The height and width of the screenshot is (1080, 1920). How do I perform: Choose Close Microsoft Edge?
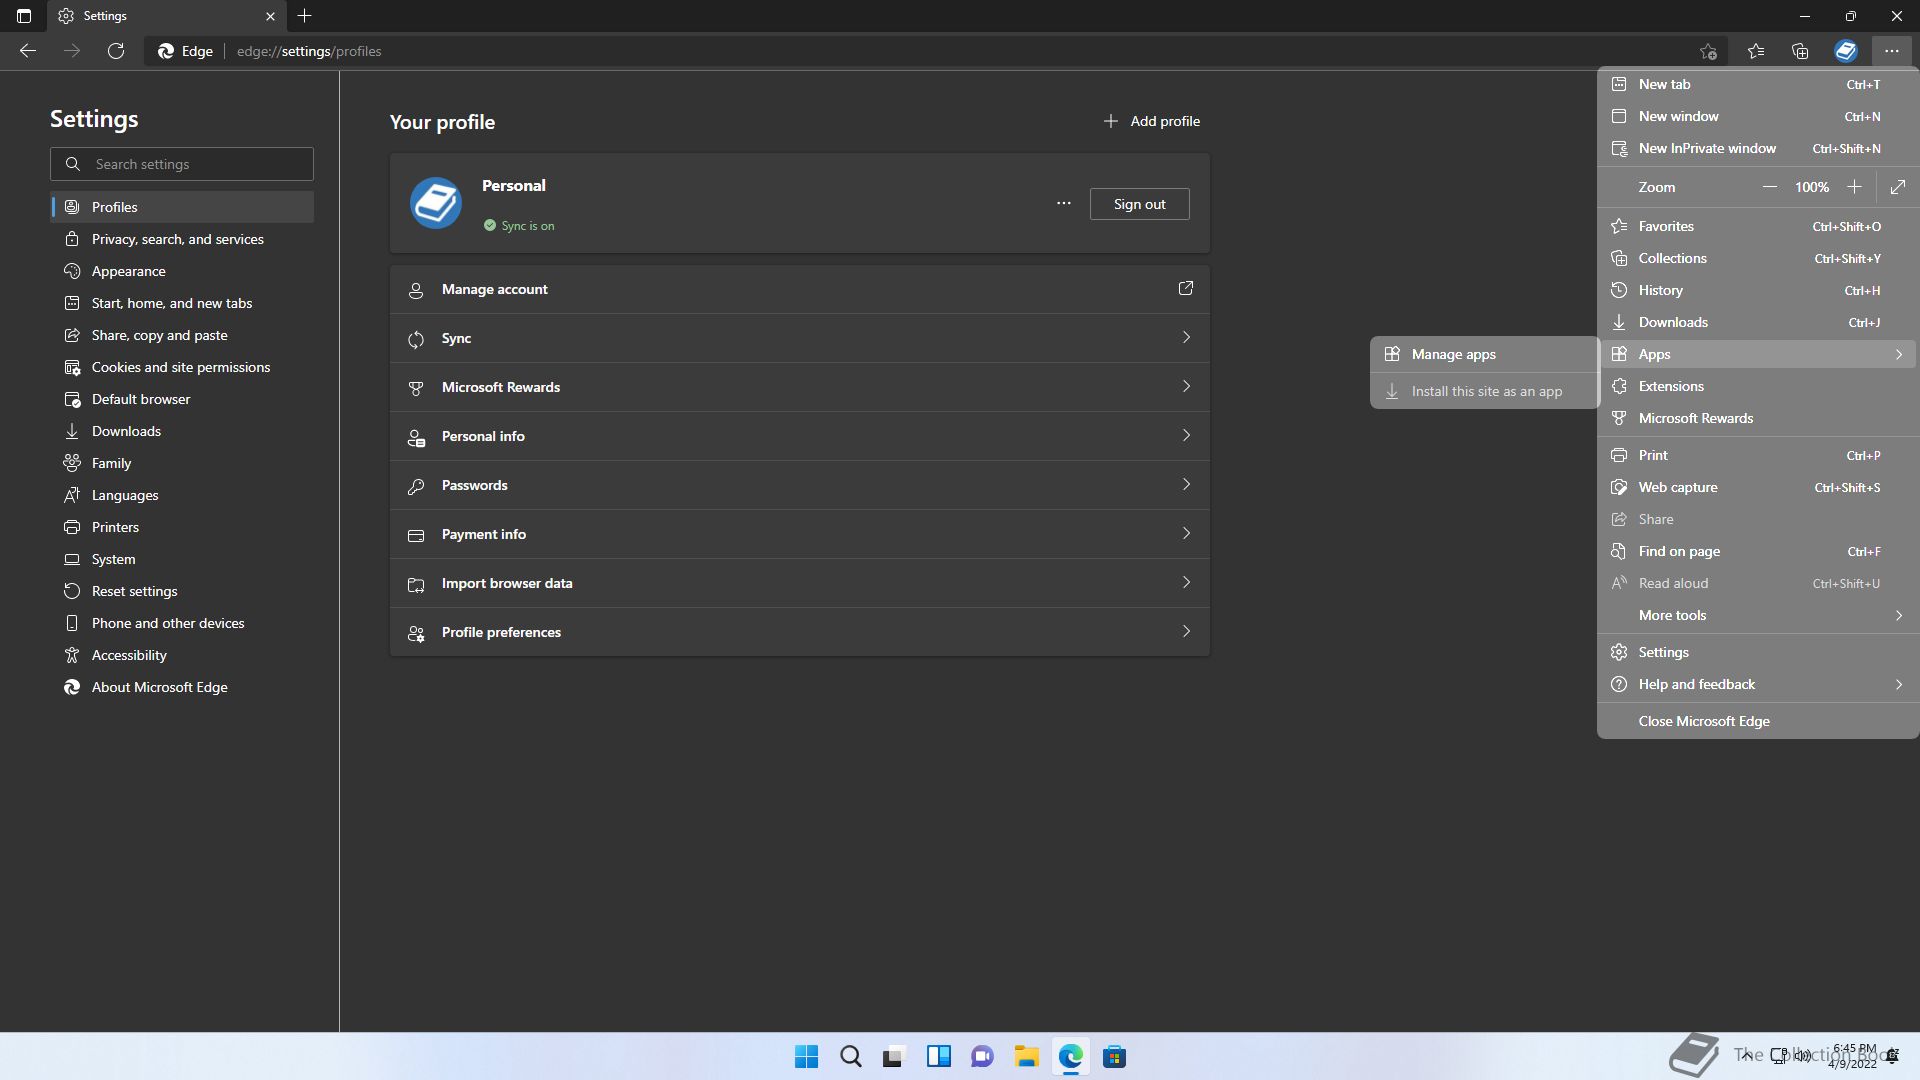1758,721
